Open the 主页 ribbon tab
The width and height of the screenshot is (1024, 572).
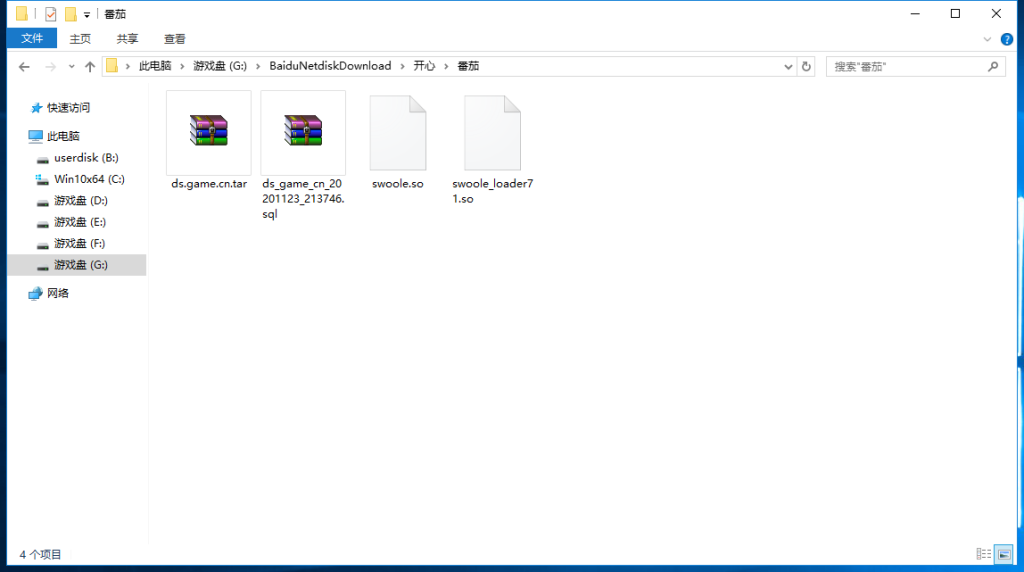(80, 39)
